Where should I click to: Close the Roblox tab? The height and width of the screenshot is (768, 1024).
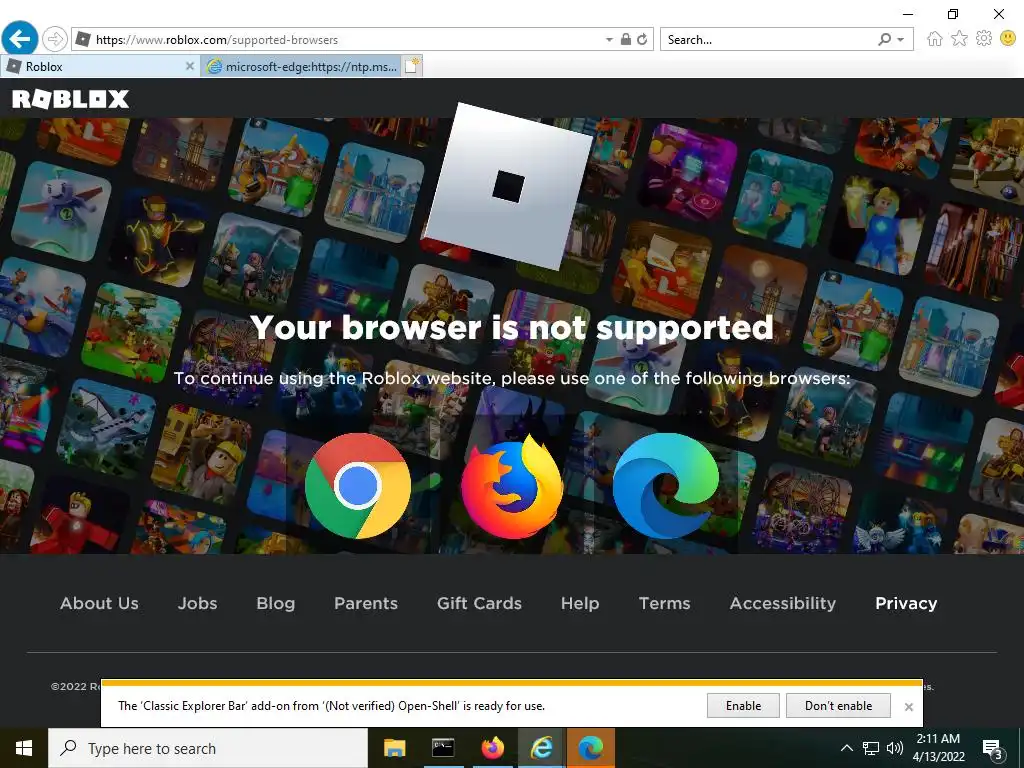click(189, 66)
